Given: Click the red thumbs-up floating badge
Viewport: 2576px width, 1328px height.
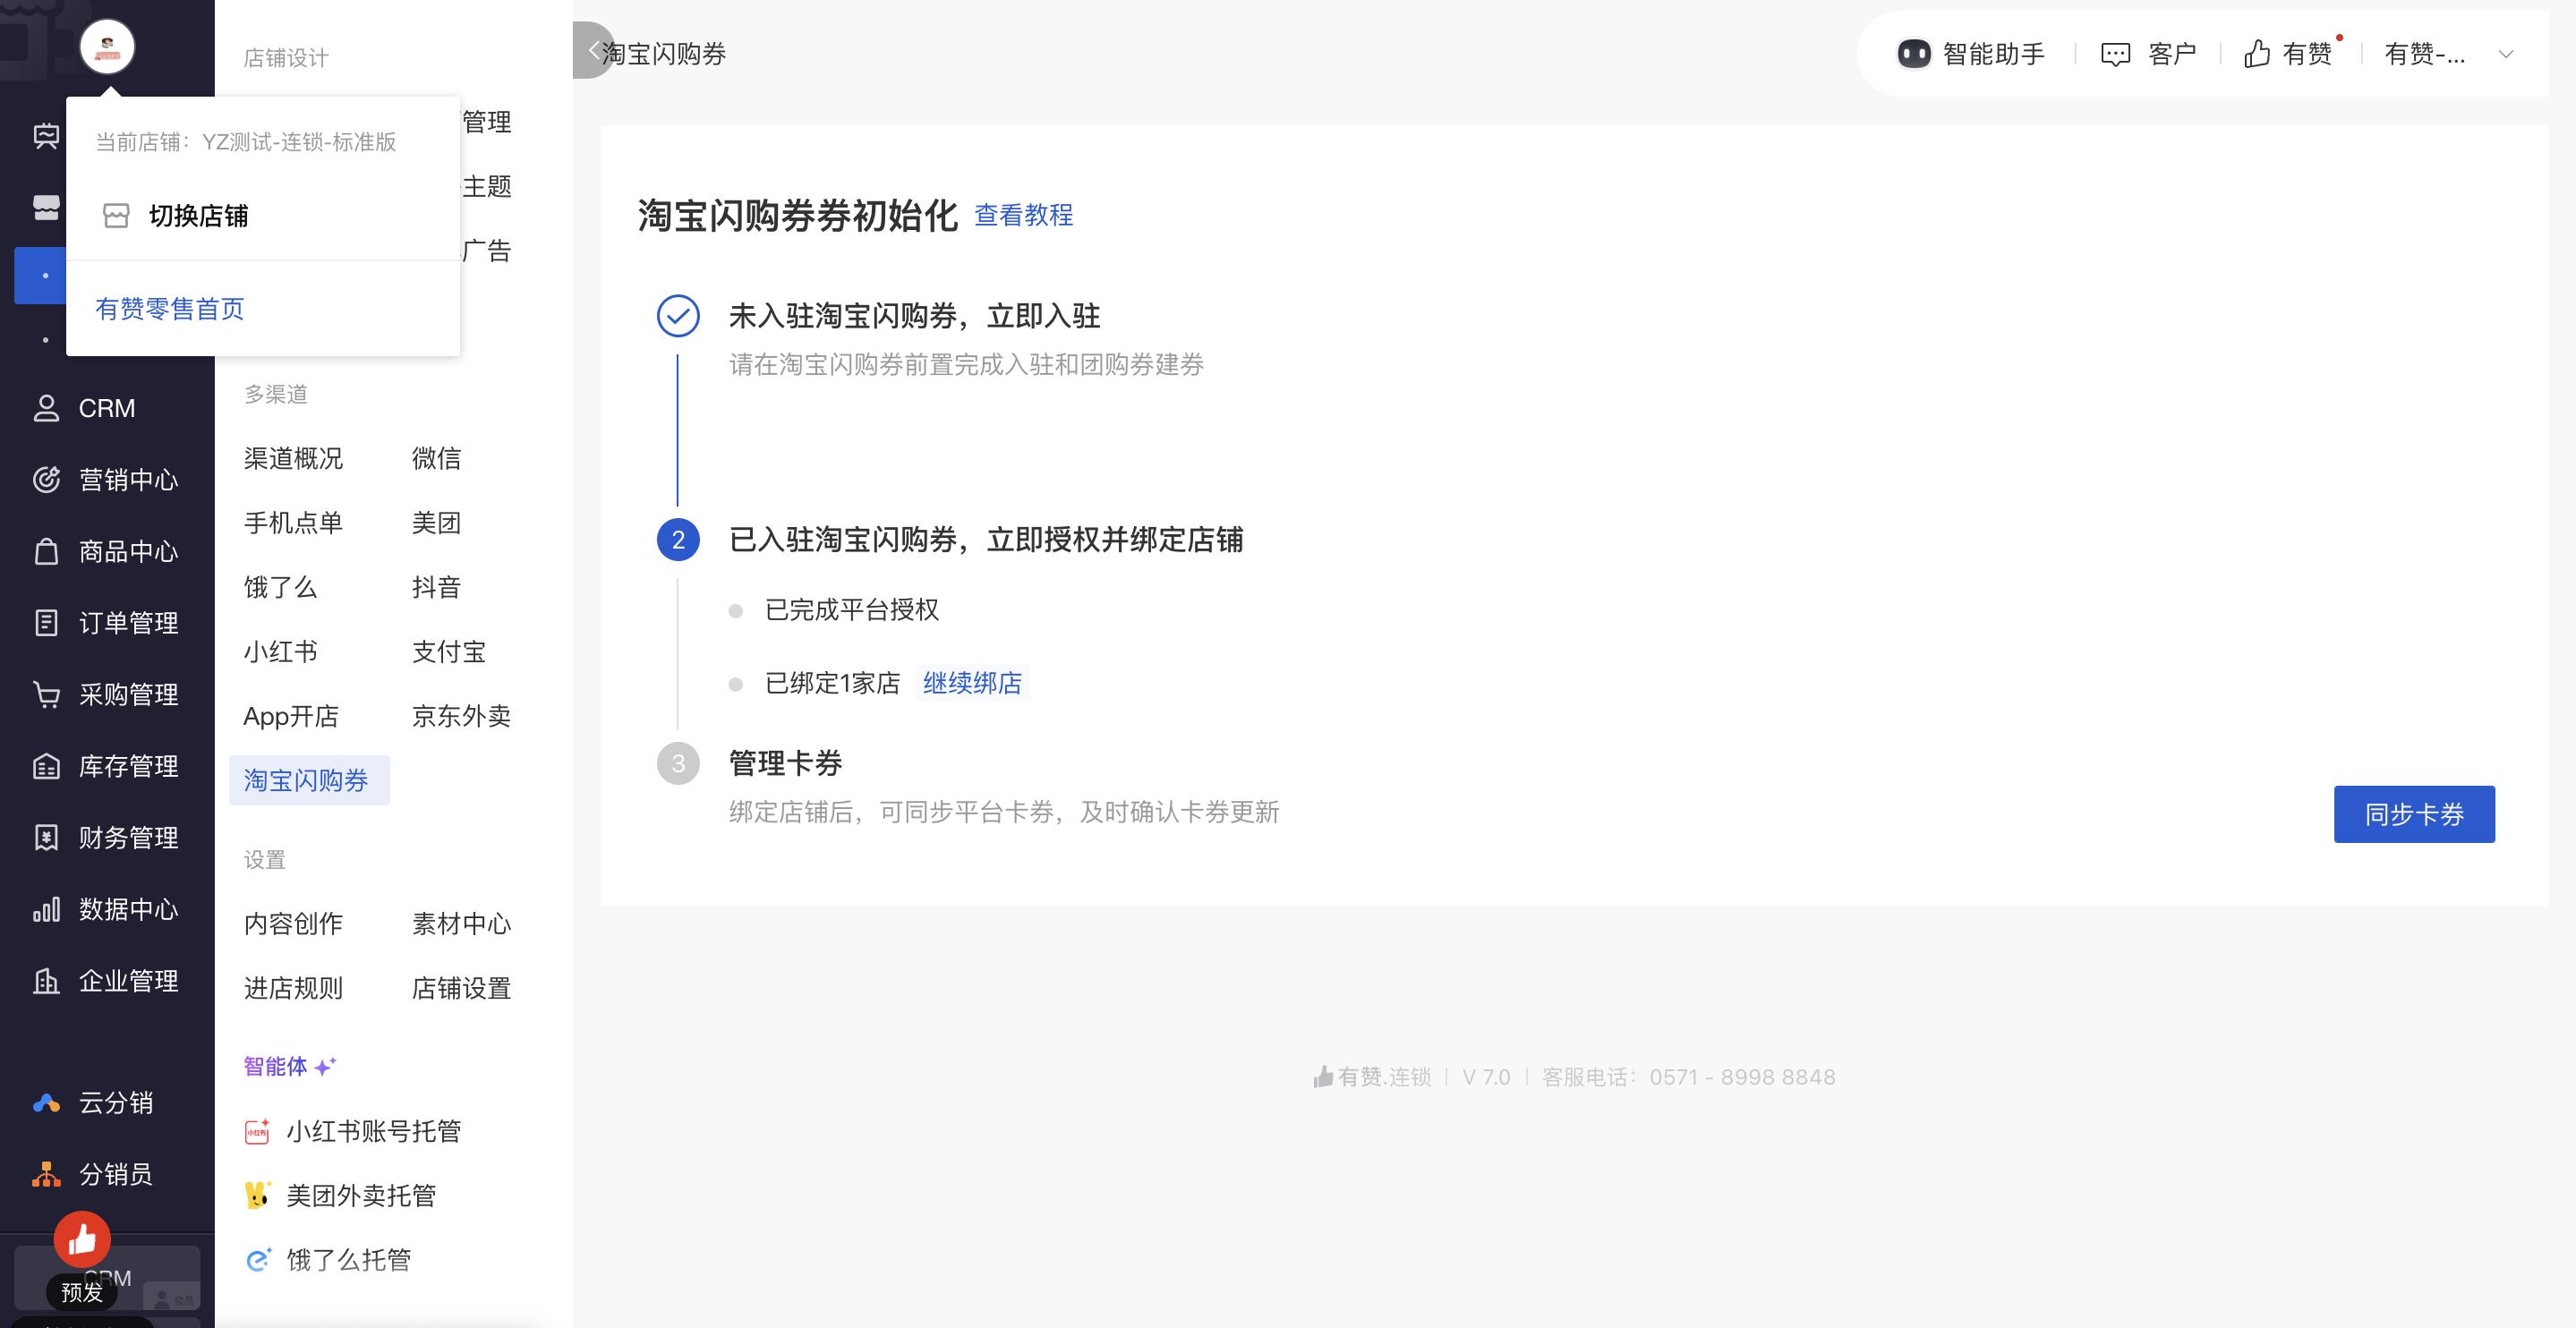Looking at the screenshot, I should pyautogui.click(x=82, y=1239).
